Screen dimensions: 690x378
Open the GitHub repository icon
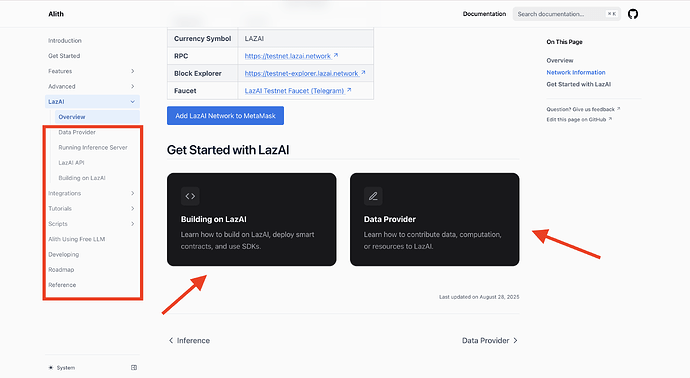(x=633, y=14)
